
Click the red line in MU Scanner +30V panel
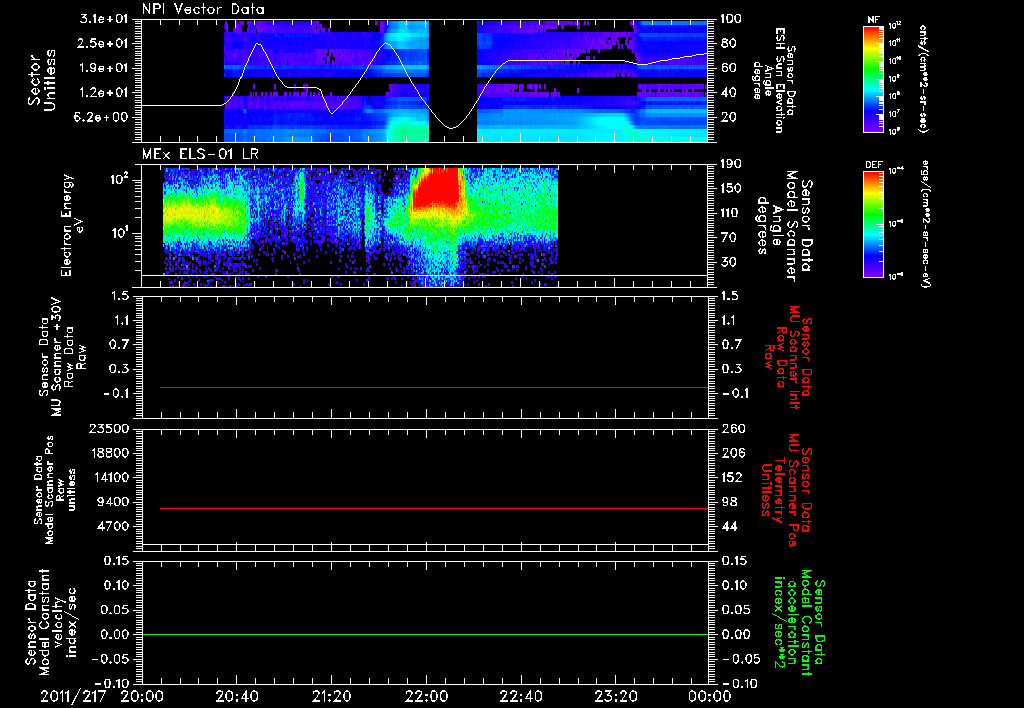point(434,387)
